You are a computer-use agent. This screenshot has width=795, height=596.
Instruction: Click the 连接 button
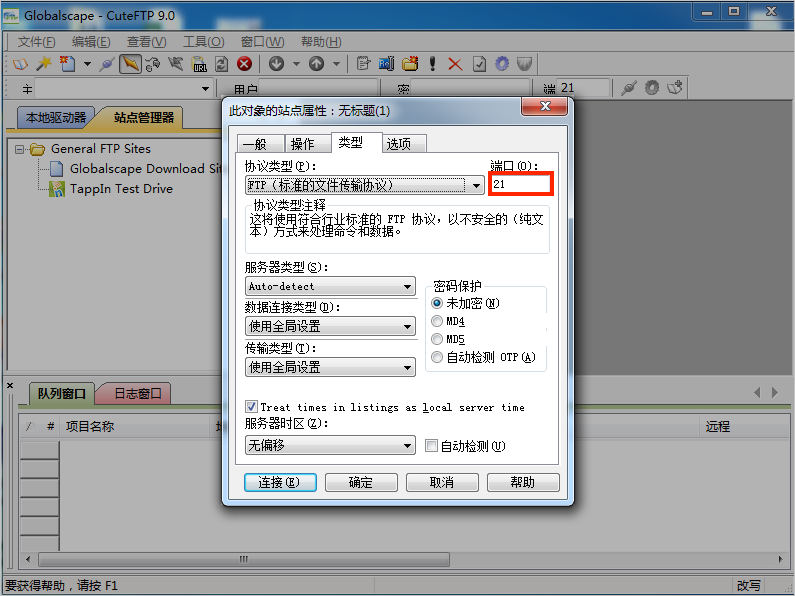[280, 482]
